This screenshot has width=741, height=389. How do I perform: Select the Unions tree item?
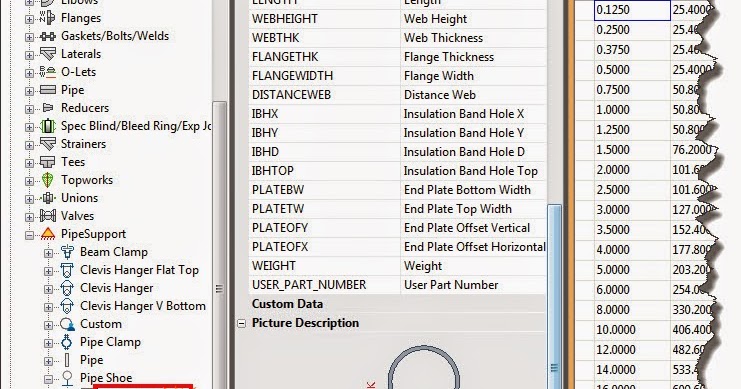[x=79, y=198]
